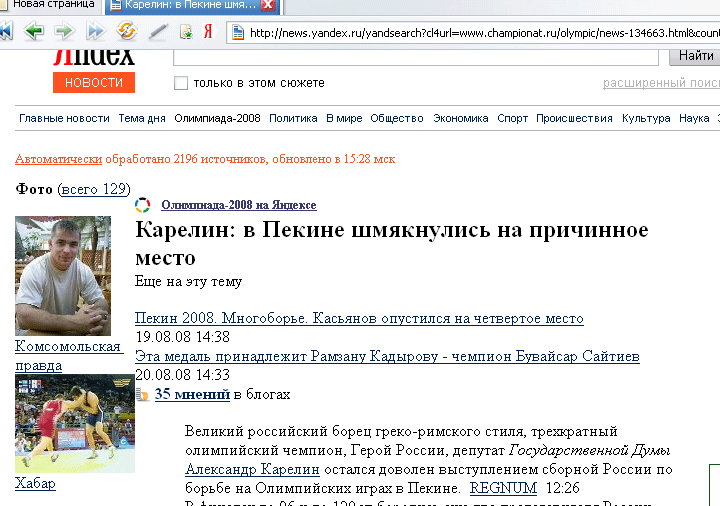
Task: Open Тема дня section
Action: tap(142, 118)
